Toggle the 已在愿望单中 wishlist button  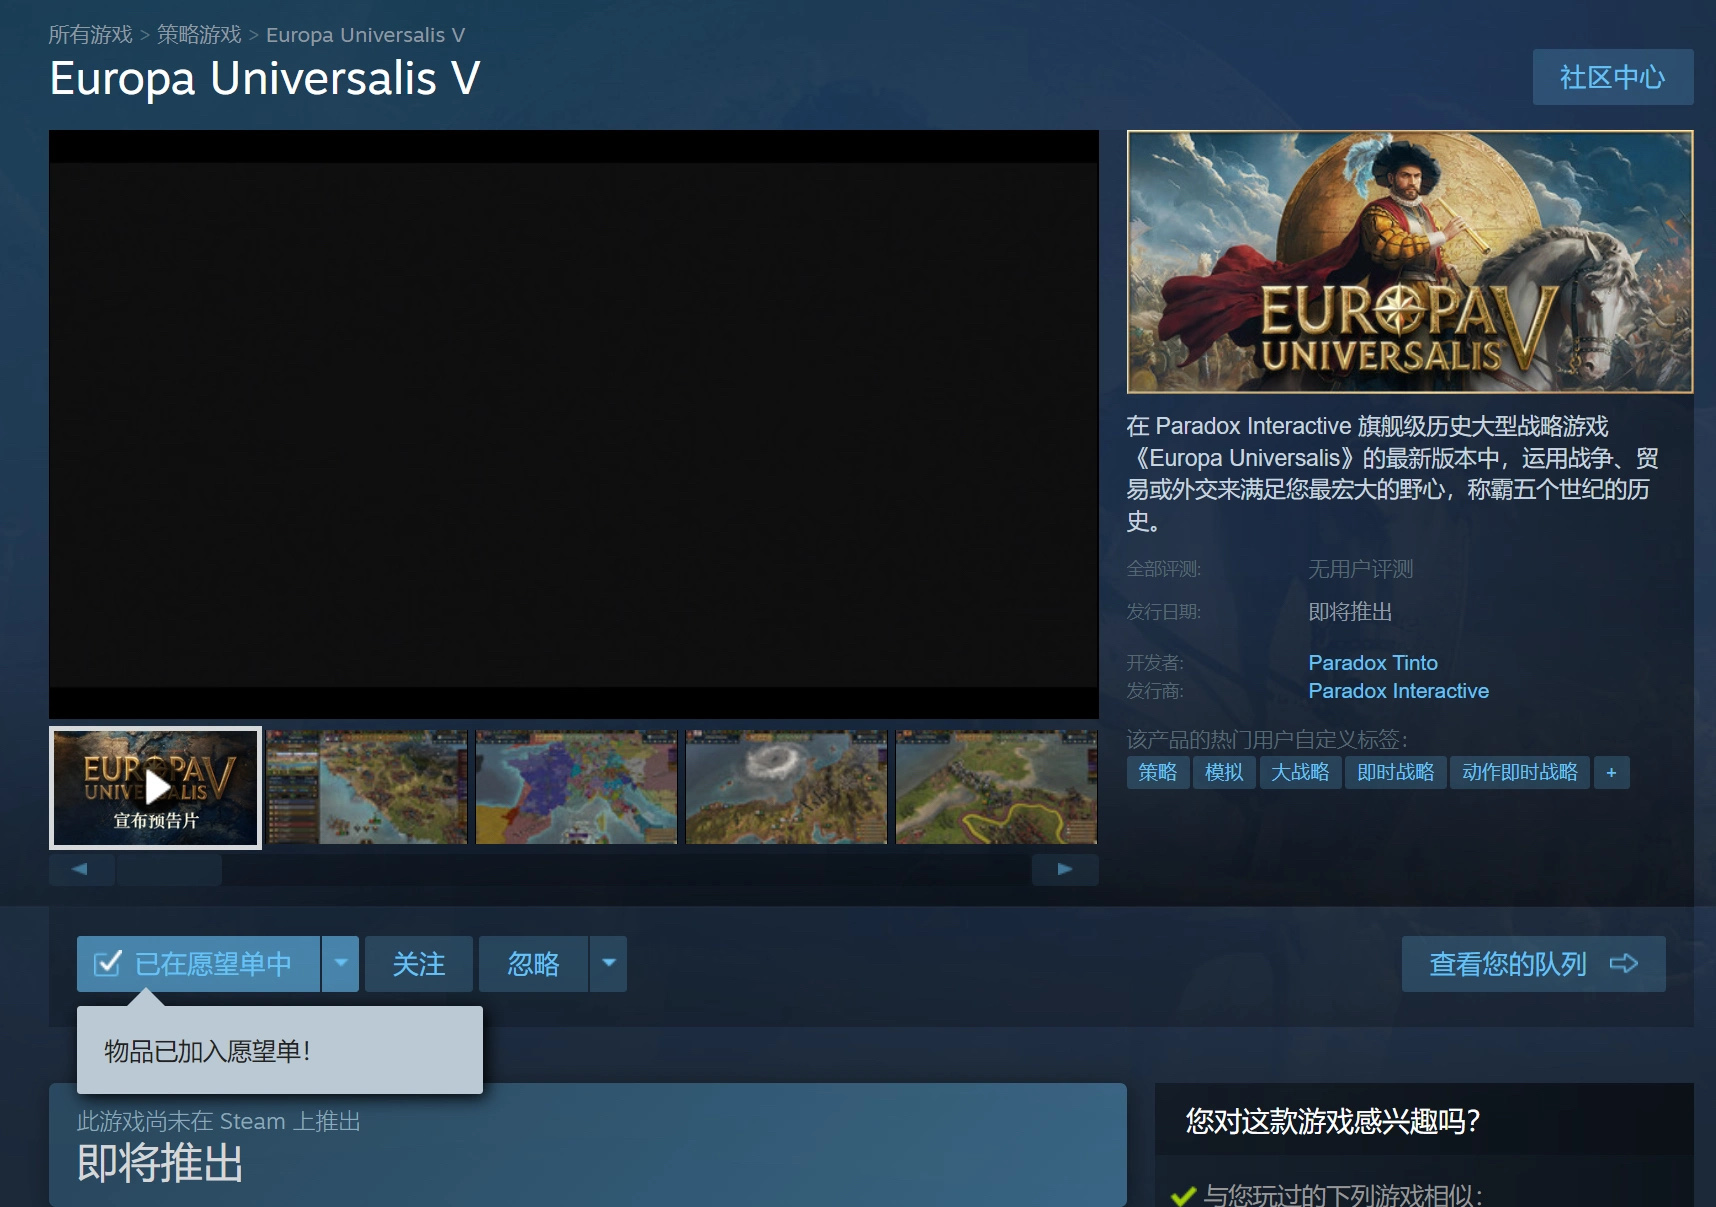[198, 964]
